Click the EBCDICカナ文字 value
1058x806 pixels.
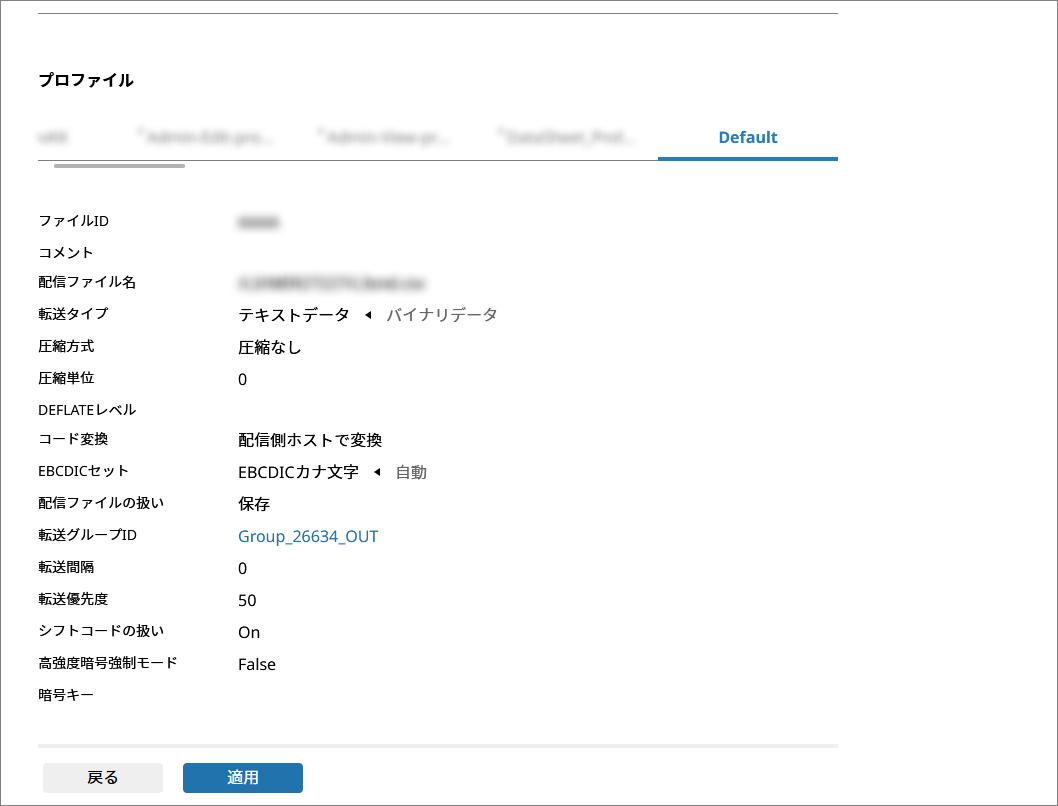coord(298,472)
